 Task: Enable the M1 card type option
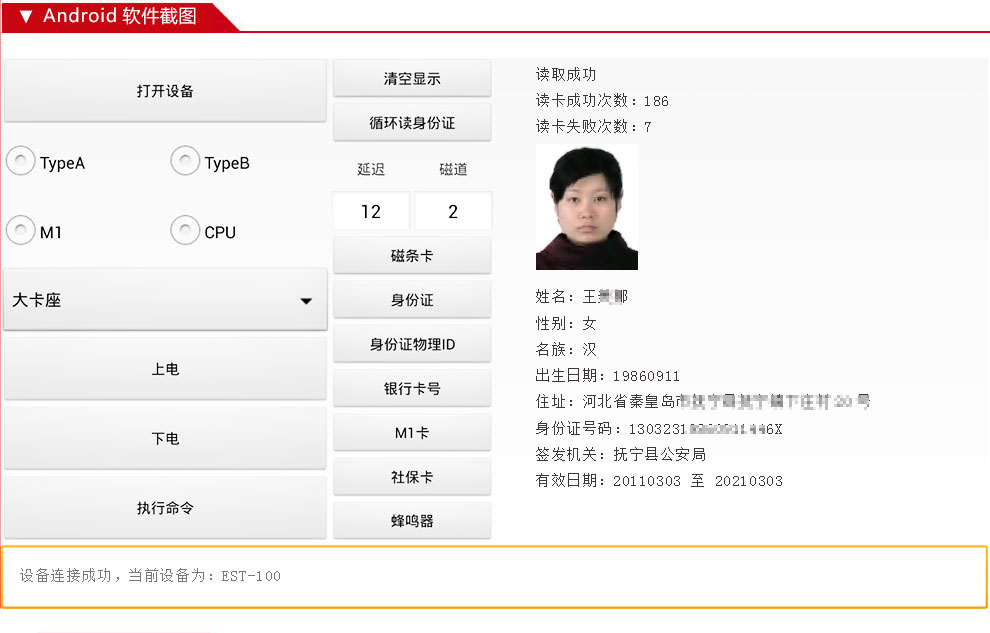click(21, 230)
